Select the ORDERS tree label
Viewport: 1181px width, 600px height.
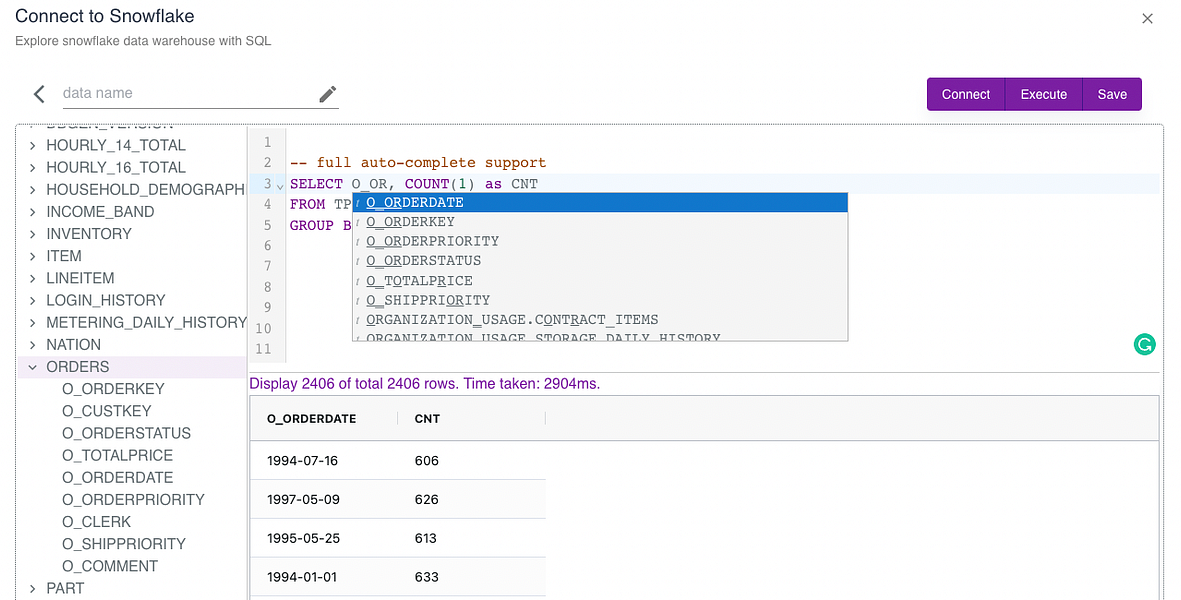point(78,367)
